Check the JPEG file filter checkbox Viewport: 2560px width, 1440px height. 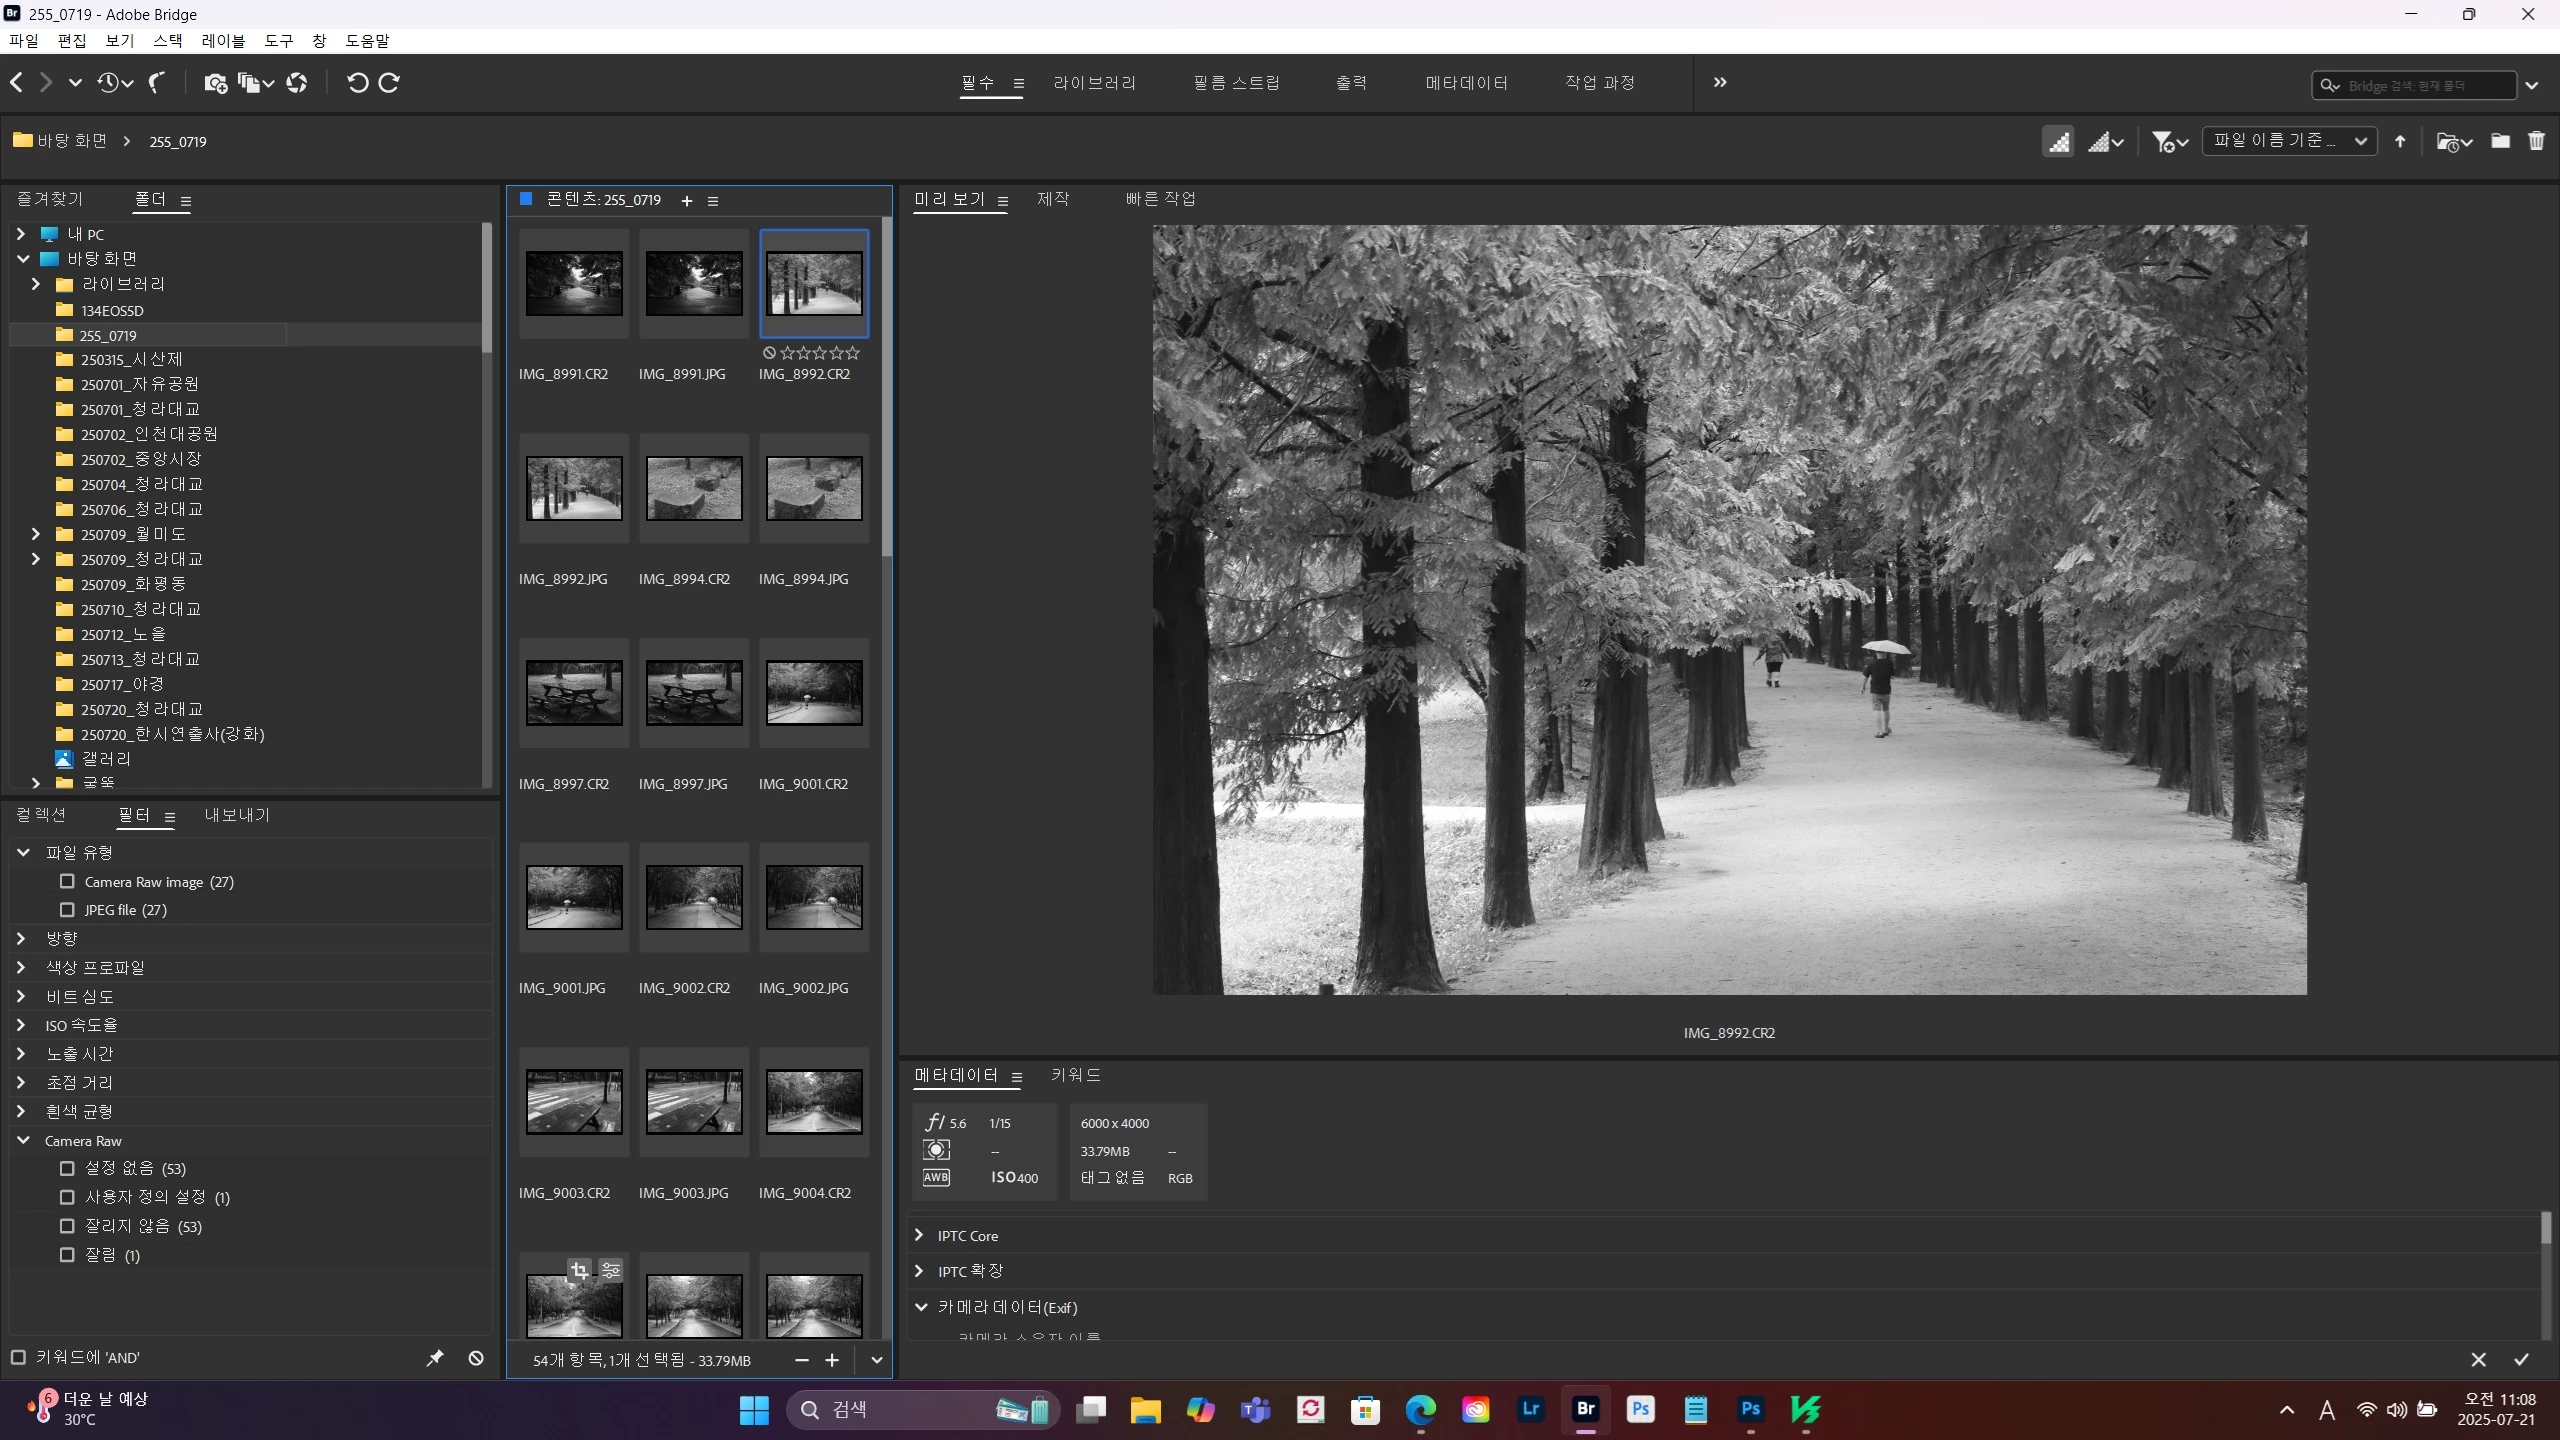67,910
